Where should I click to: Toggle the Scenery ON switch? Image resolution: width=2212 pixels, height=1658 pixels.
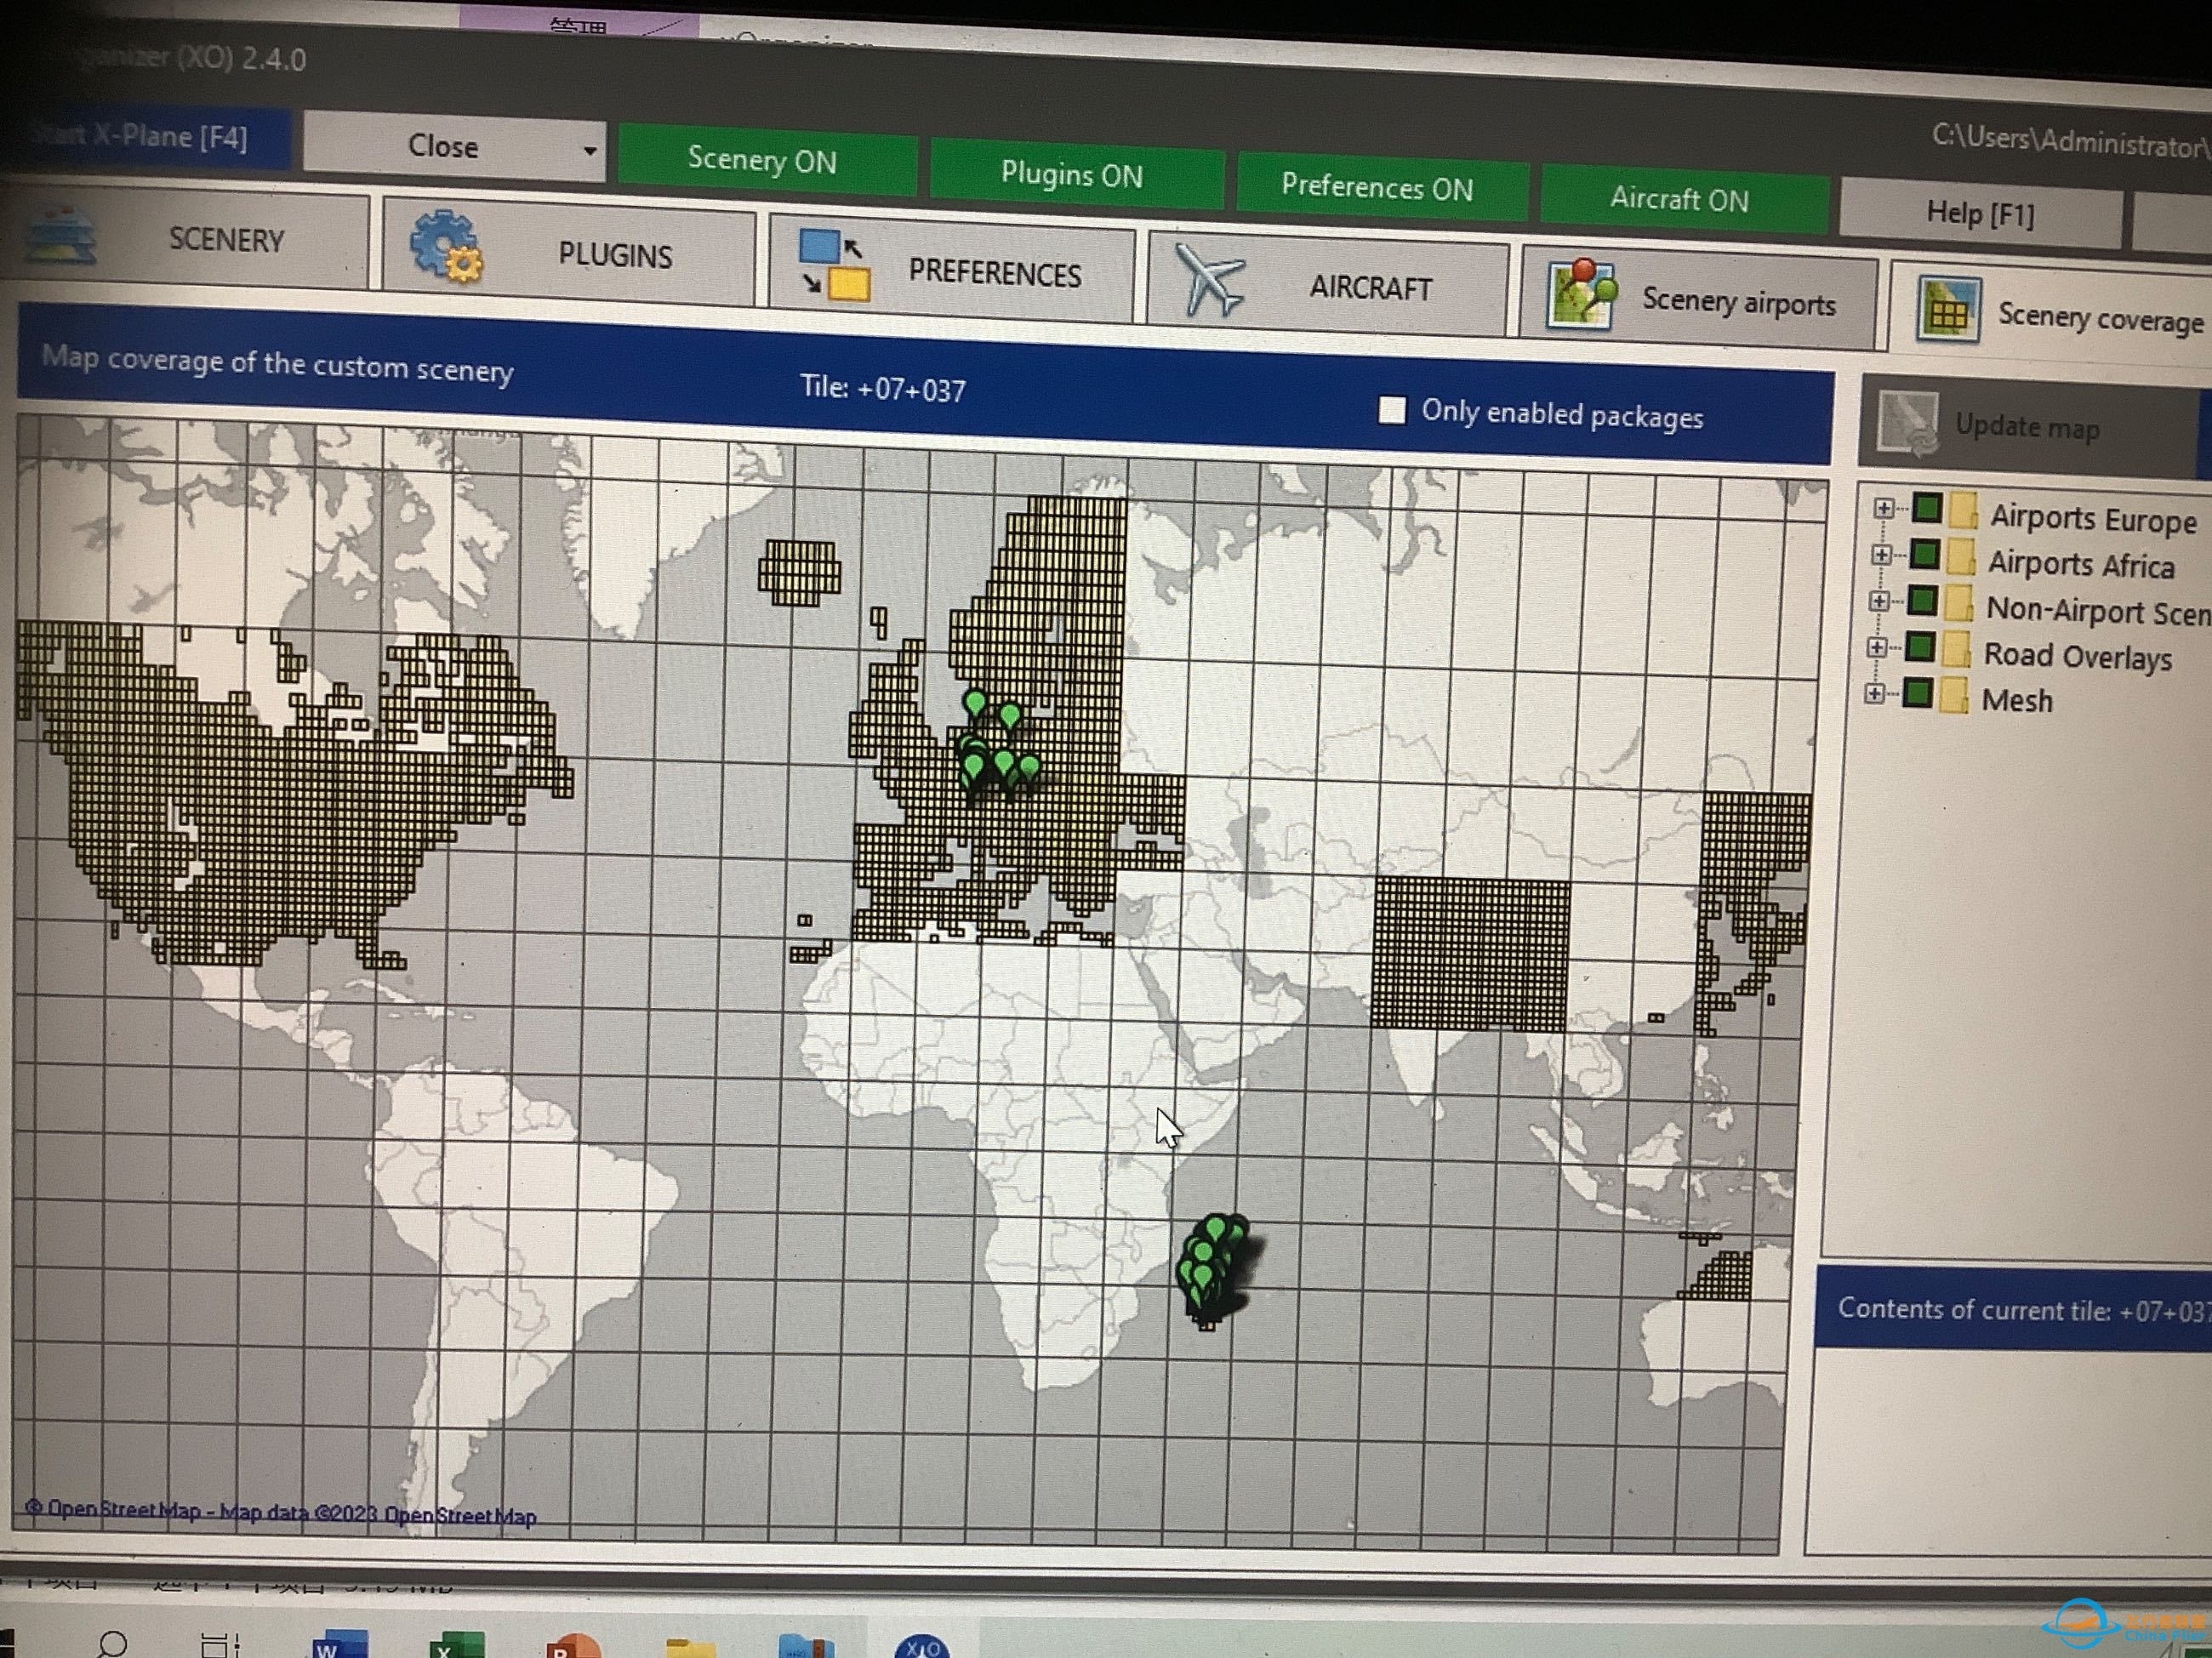pos(766,160)
